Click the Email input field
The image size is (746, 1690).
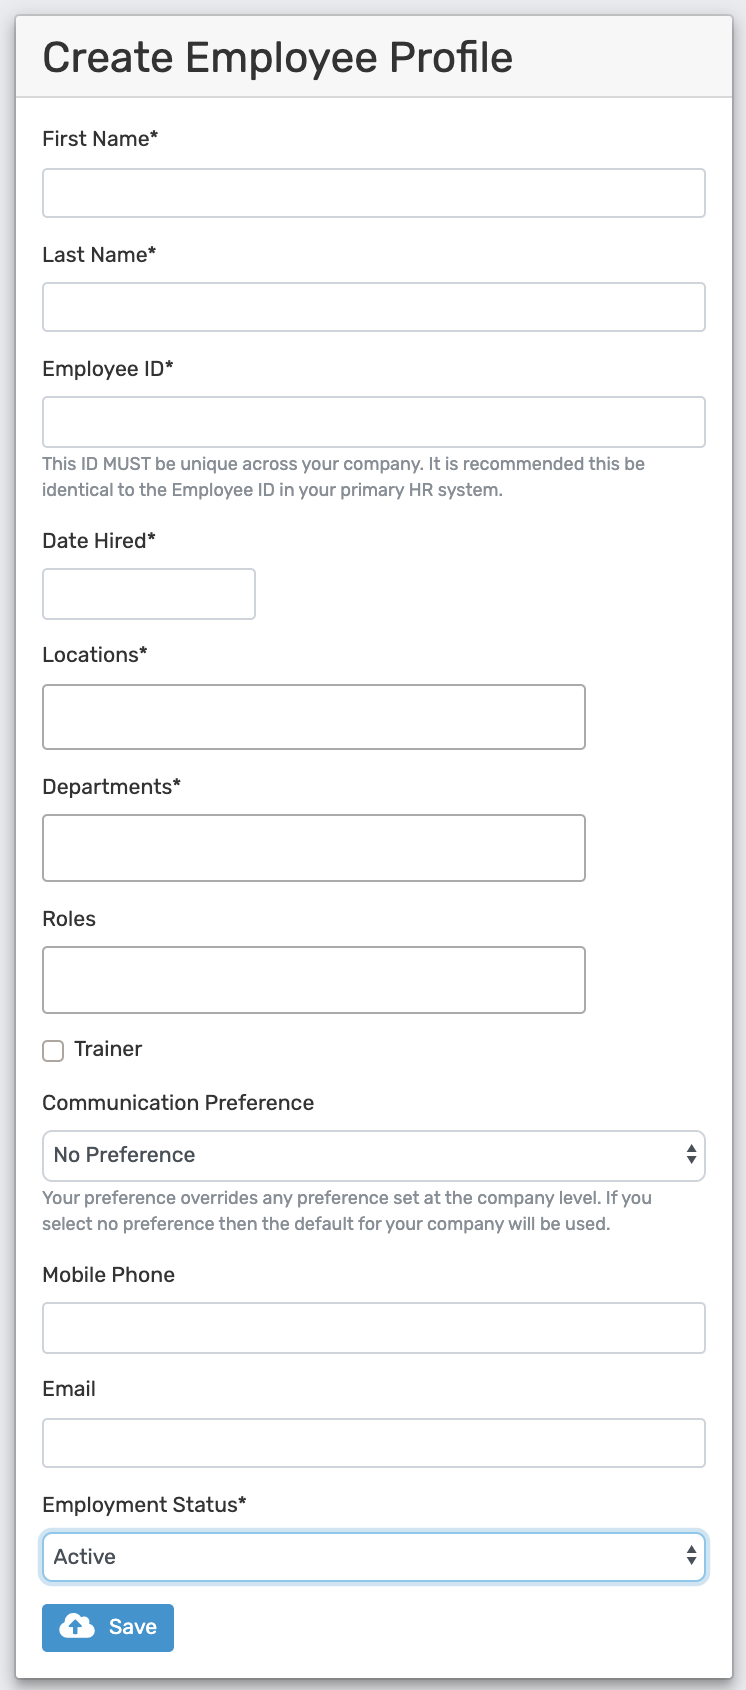[x=373, y=1442]
